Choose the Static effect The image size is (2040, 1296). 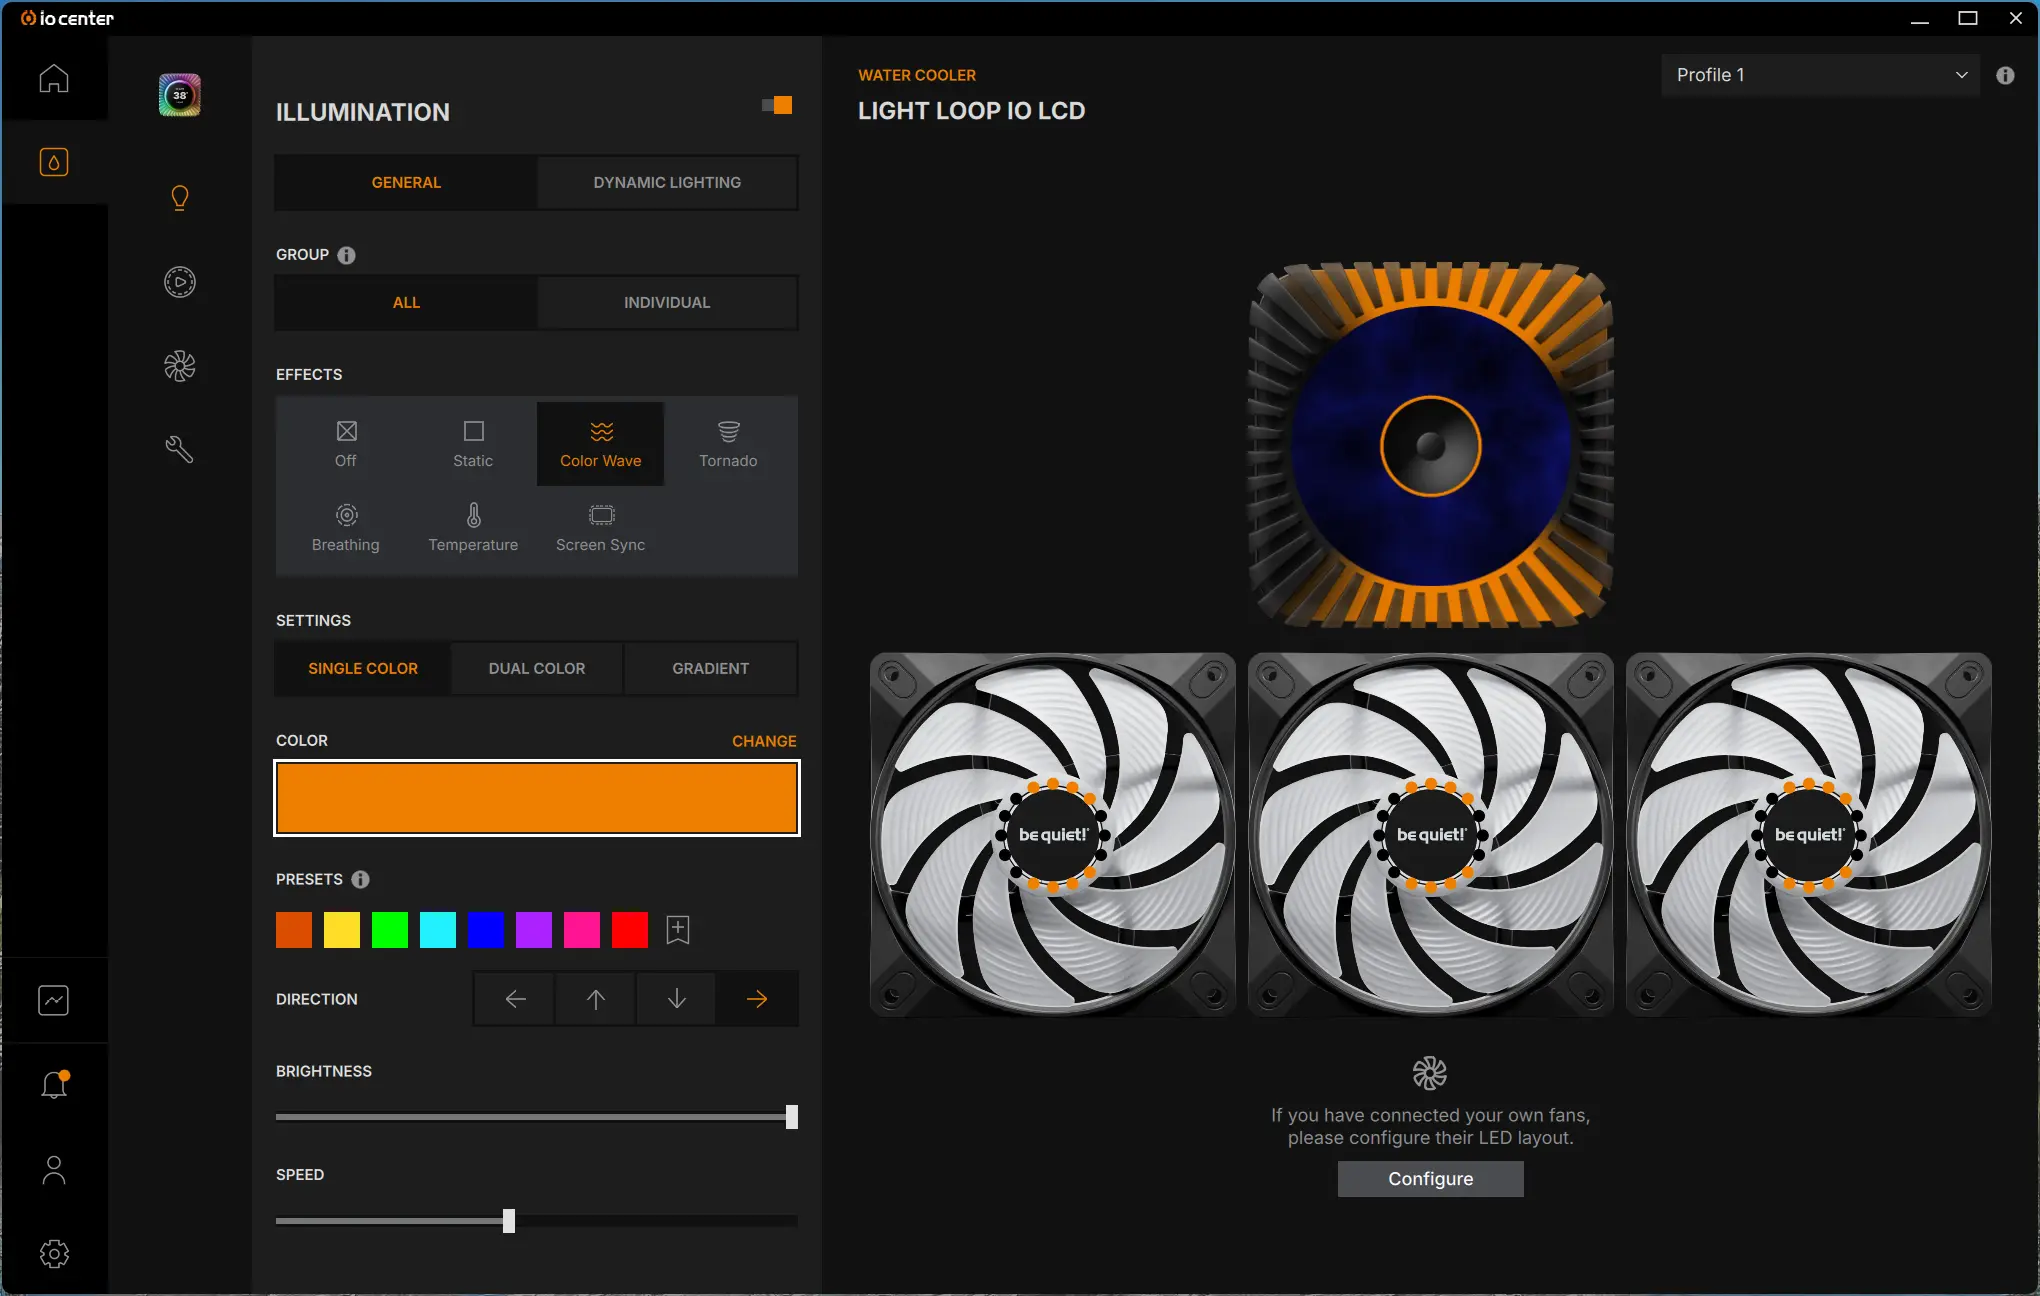coord(473,444)
